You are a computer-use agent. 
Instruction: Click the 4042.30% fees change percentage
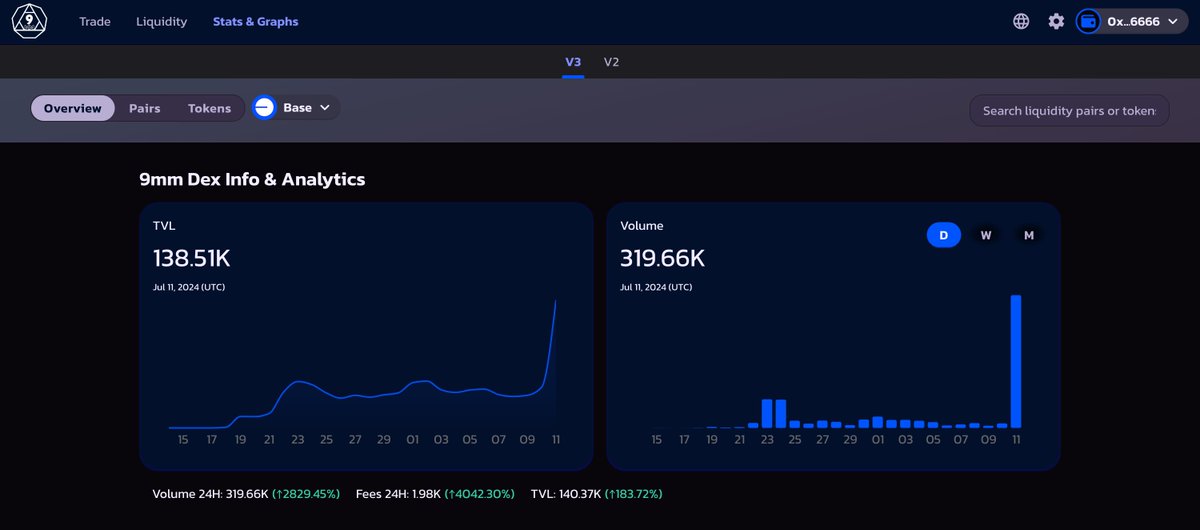tap(479, 494)
